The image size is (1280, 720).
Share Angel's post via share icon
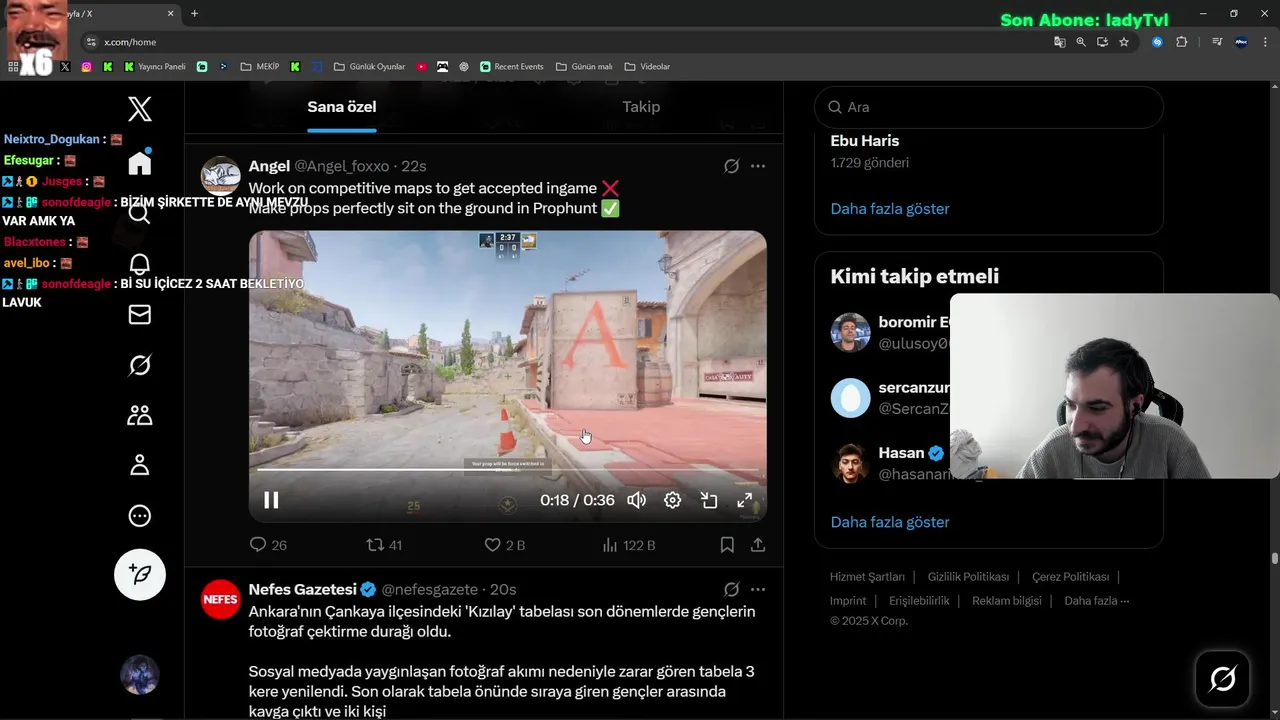[758, 545]
